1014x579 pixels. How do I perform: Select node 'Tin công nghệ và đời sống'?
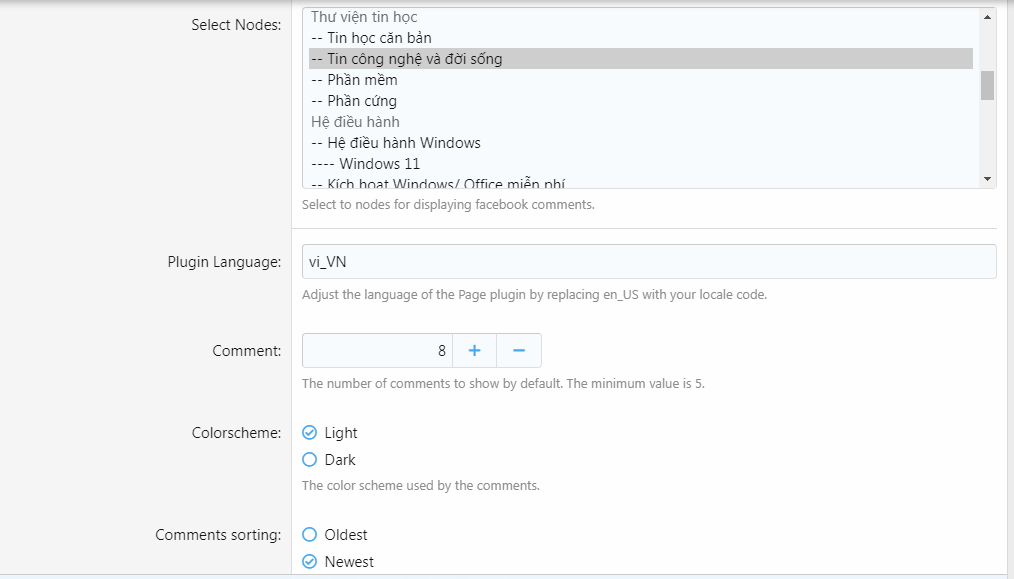(407, 59)
